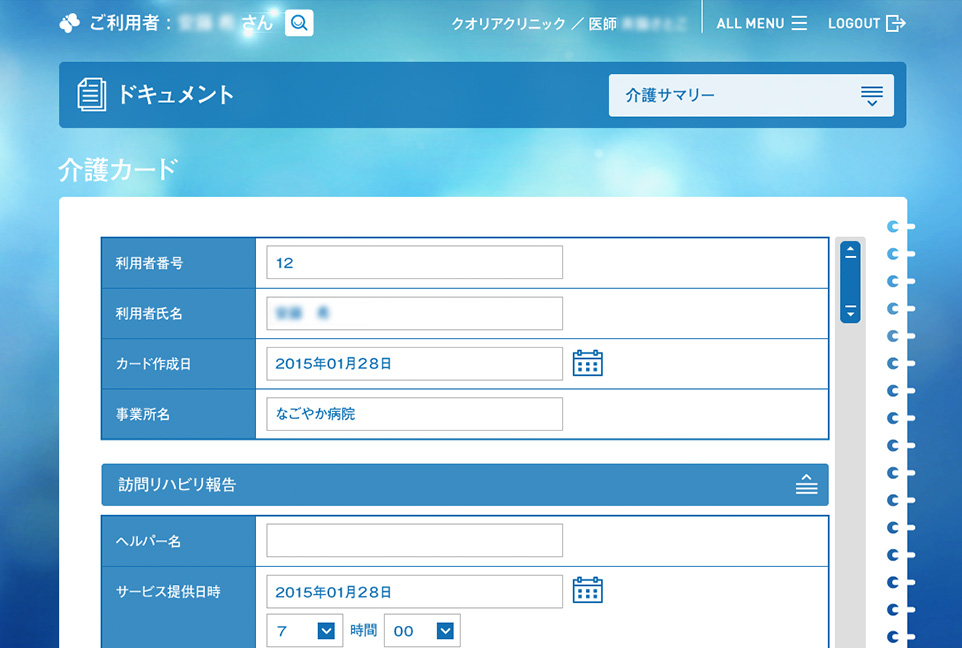
Task: Click the document icon beside ドキュメント
Action: point(92,95)
